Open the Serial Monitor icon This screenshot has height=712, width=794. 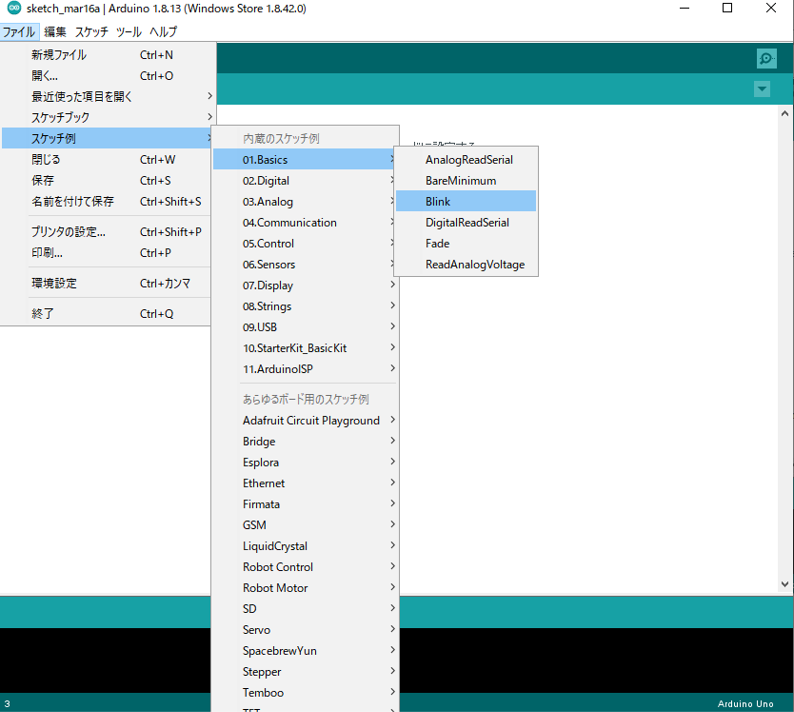tap(766, 58)
